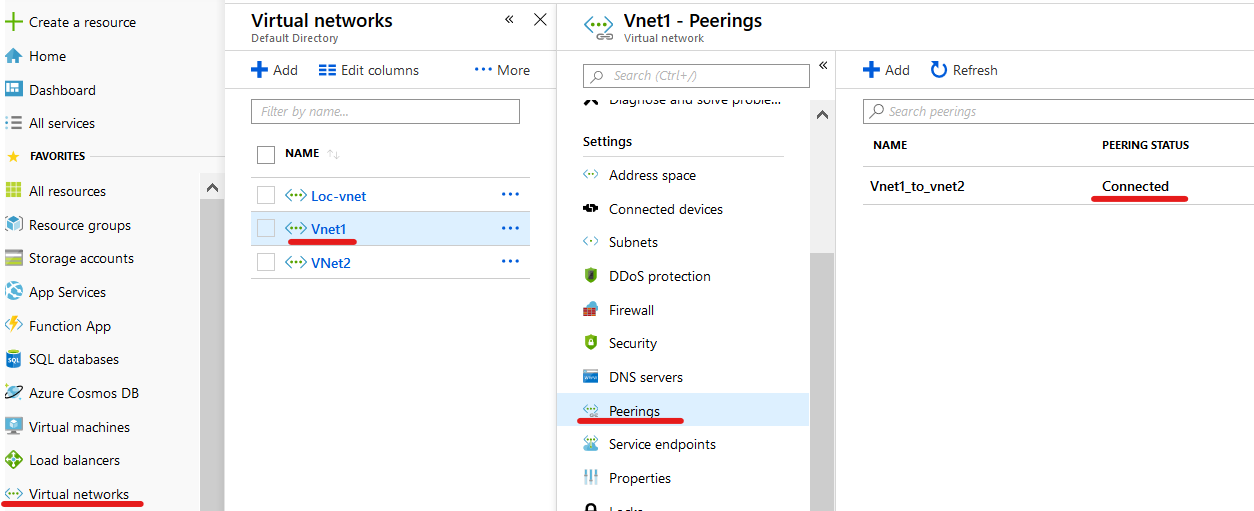Click the SQL databases icon
The image size is (1254, 511).
pyautogui.click(x=14, y=359)
